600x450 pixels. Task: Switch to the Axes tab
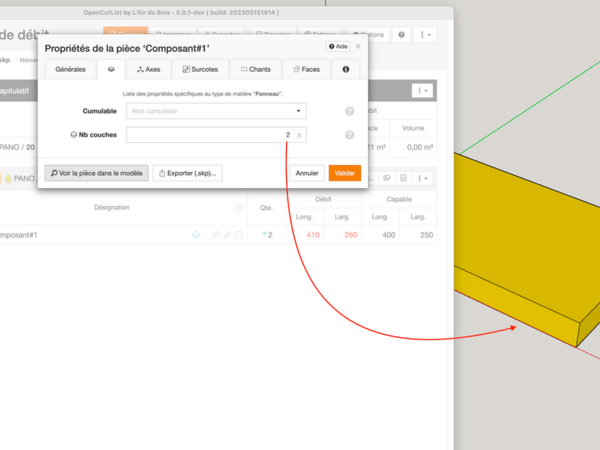tap(148, 70)
